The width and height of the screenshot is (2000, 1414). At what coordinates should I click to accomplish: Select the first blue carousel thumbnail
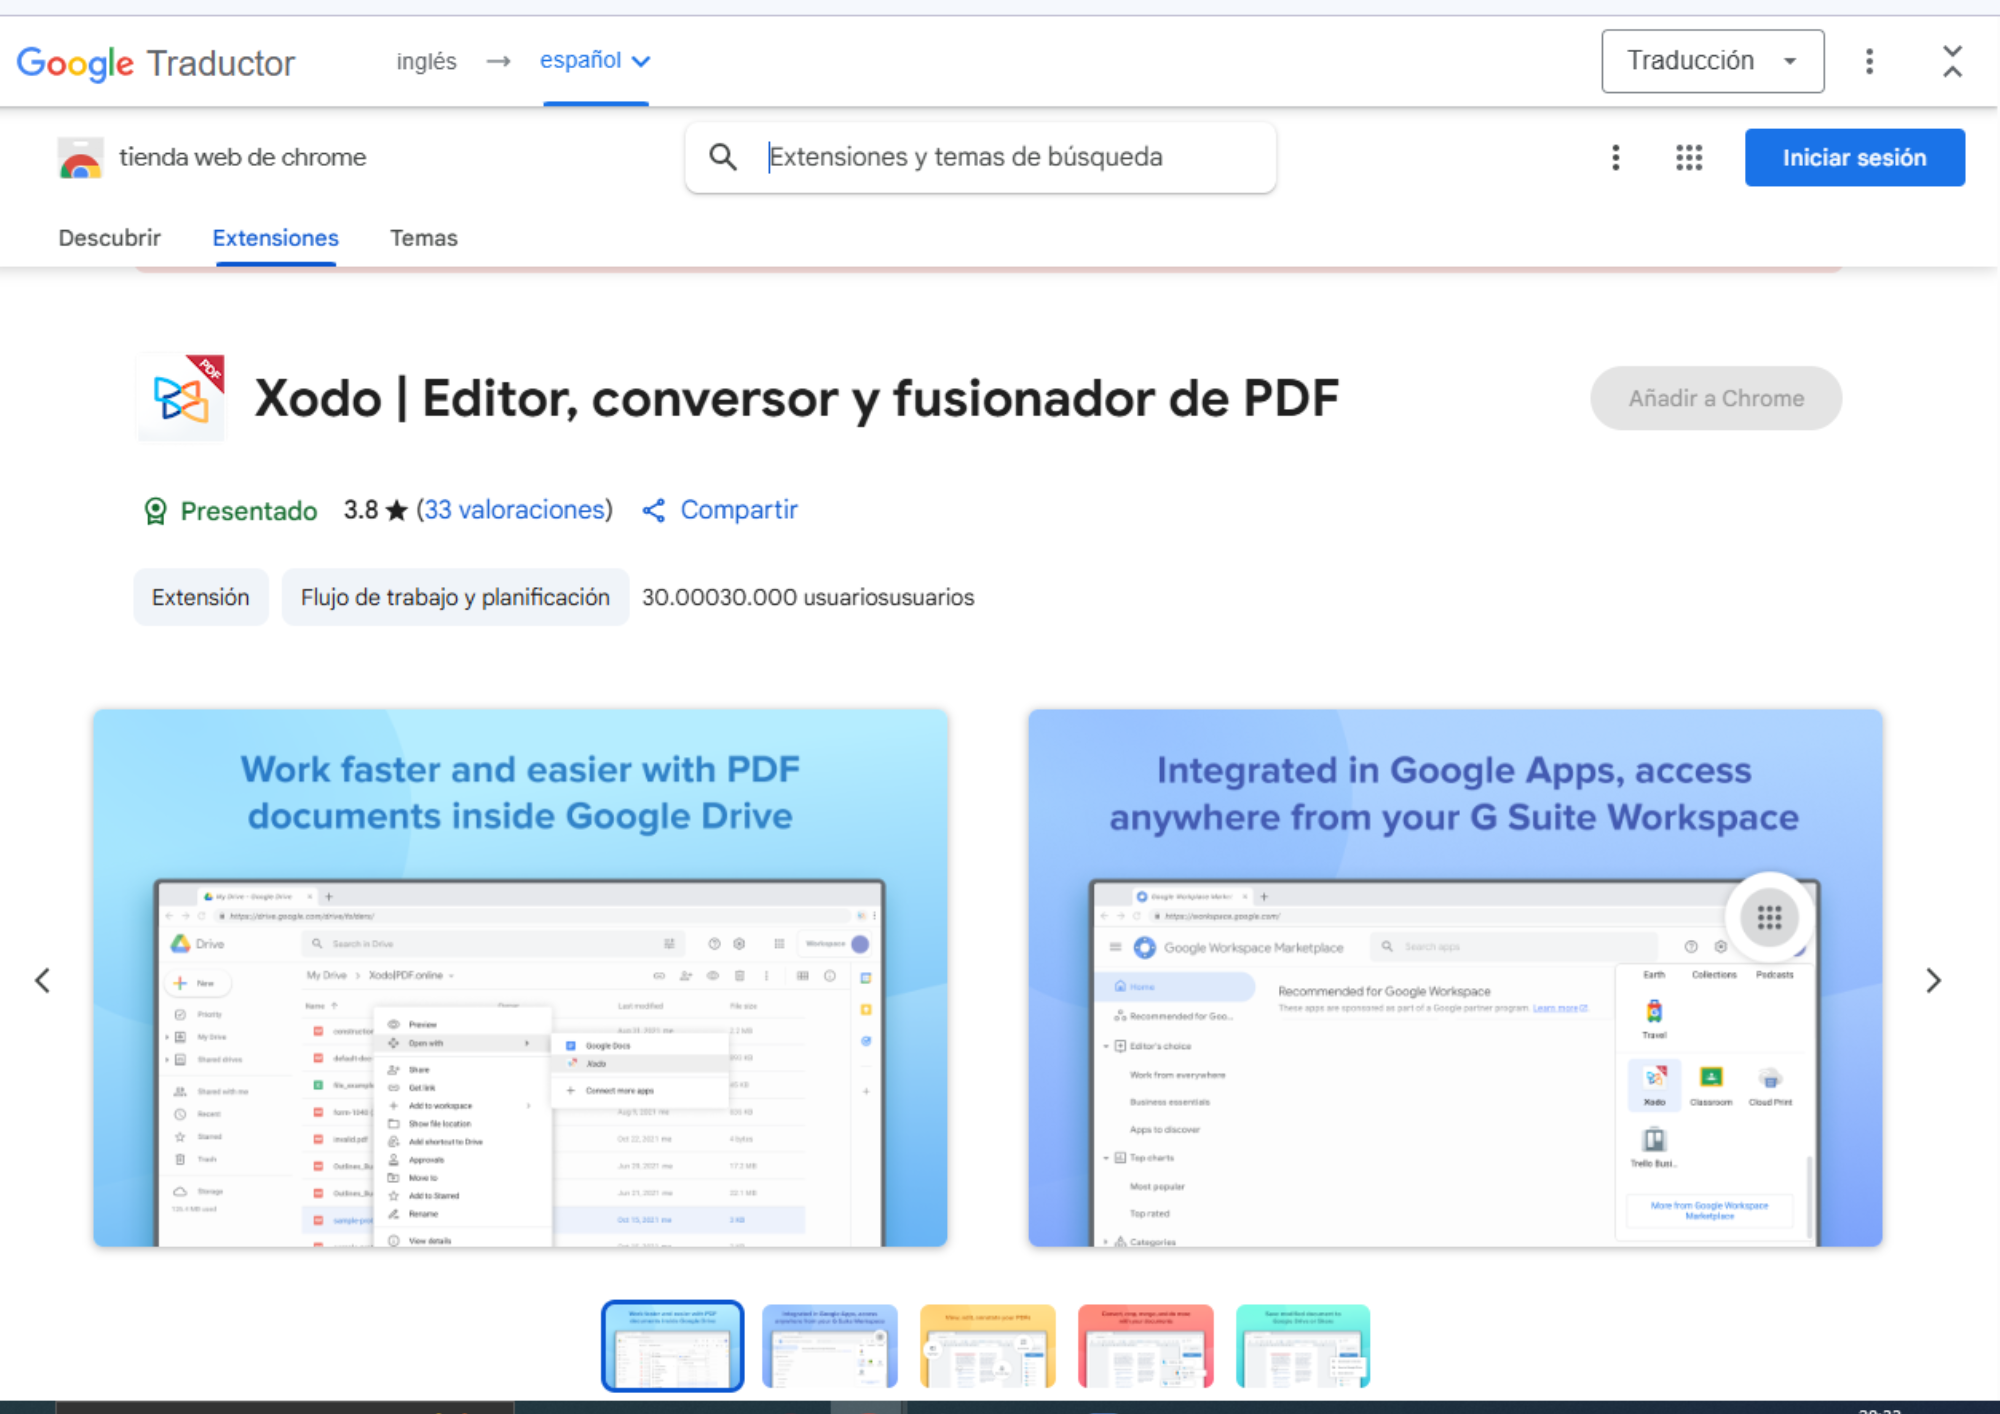point(672,1346)
